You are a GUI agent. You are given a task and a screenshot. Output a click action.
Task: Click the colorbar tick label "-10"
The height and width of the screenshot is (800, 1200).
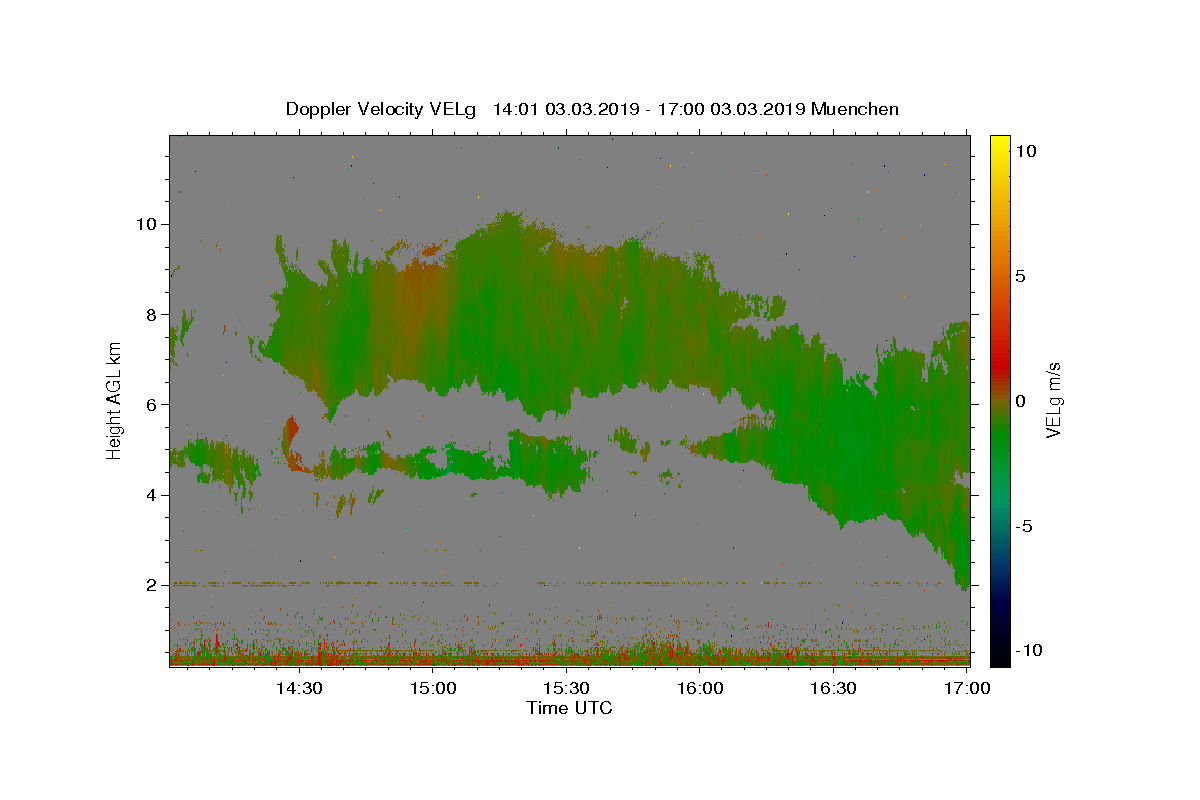point(1028,651)
